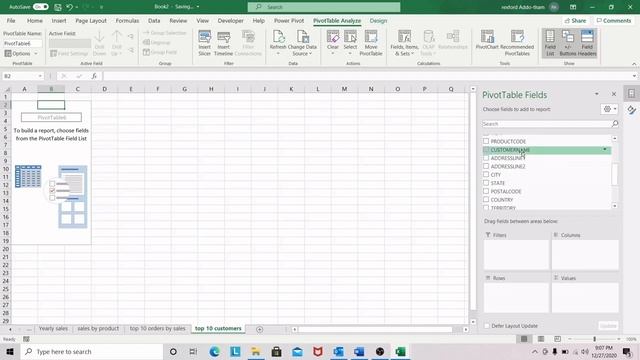The width and height of the screenshot is (640, 360).
Task: Open Change Data Source
Action: pyautogui.click(x=302, y=43)
